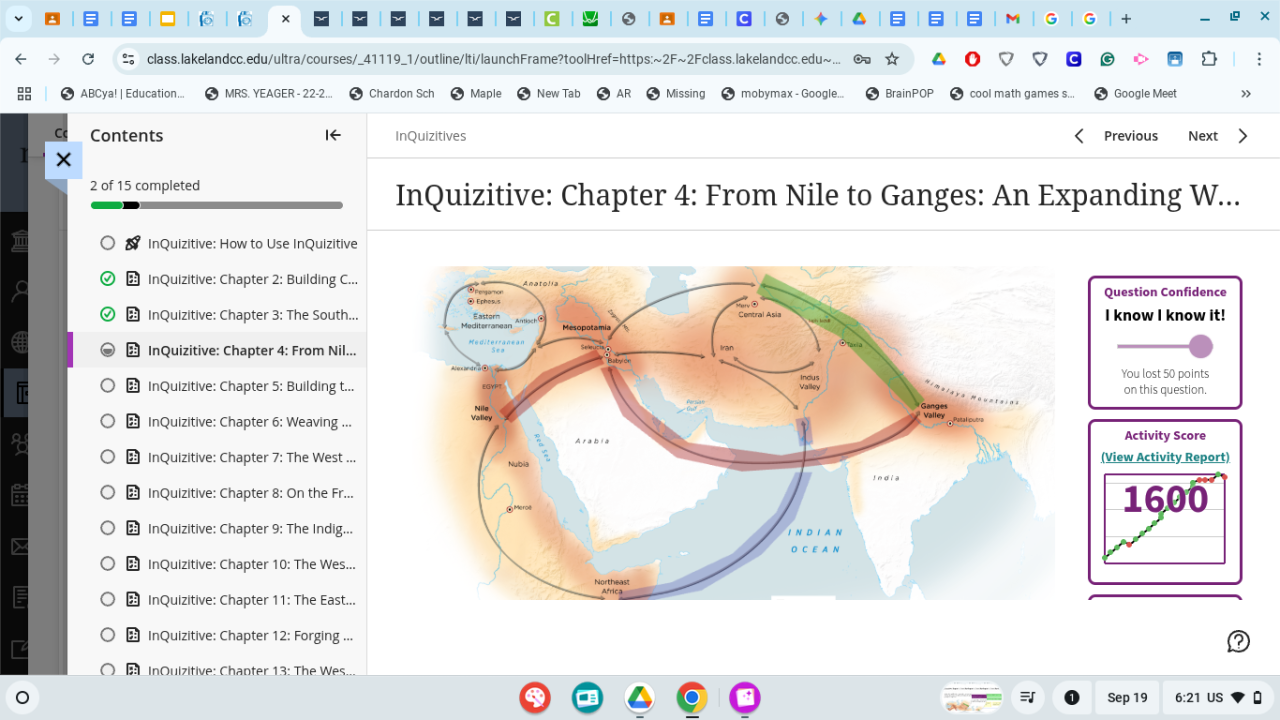Close the course outline with the X button

64,159
